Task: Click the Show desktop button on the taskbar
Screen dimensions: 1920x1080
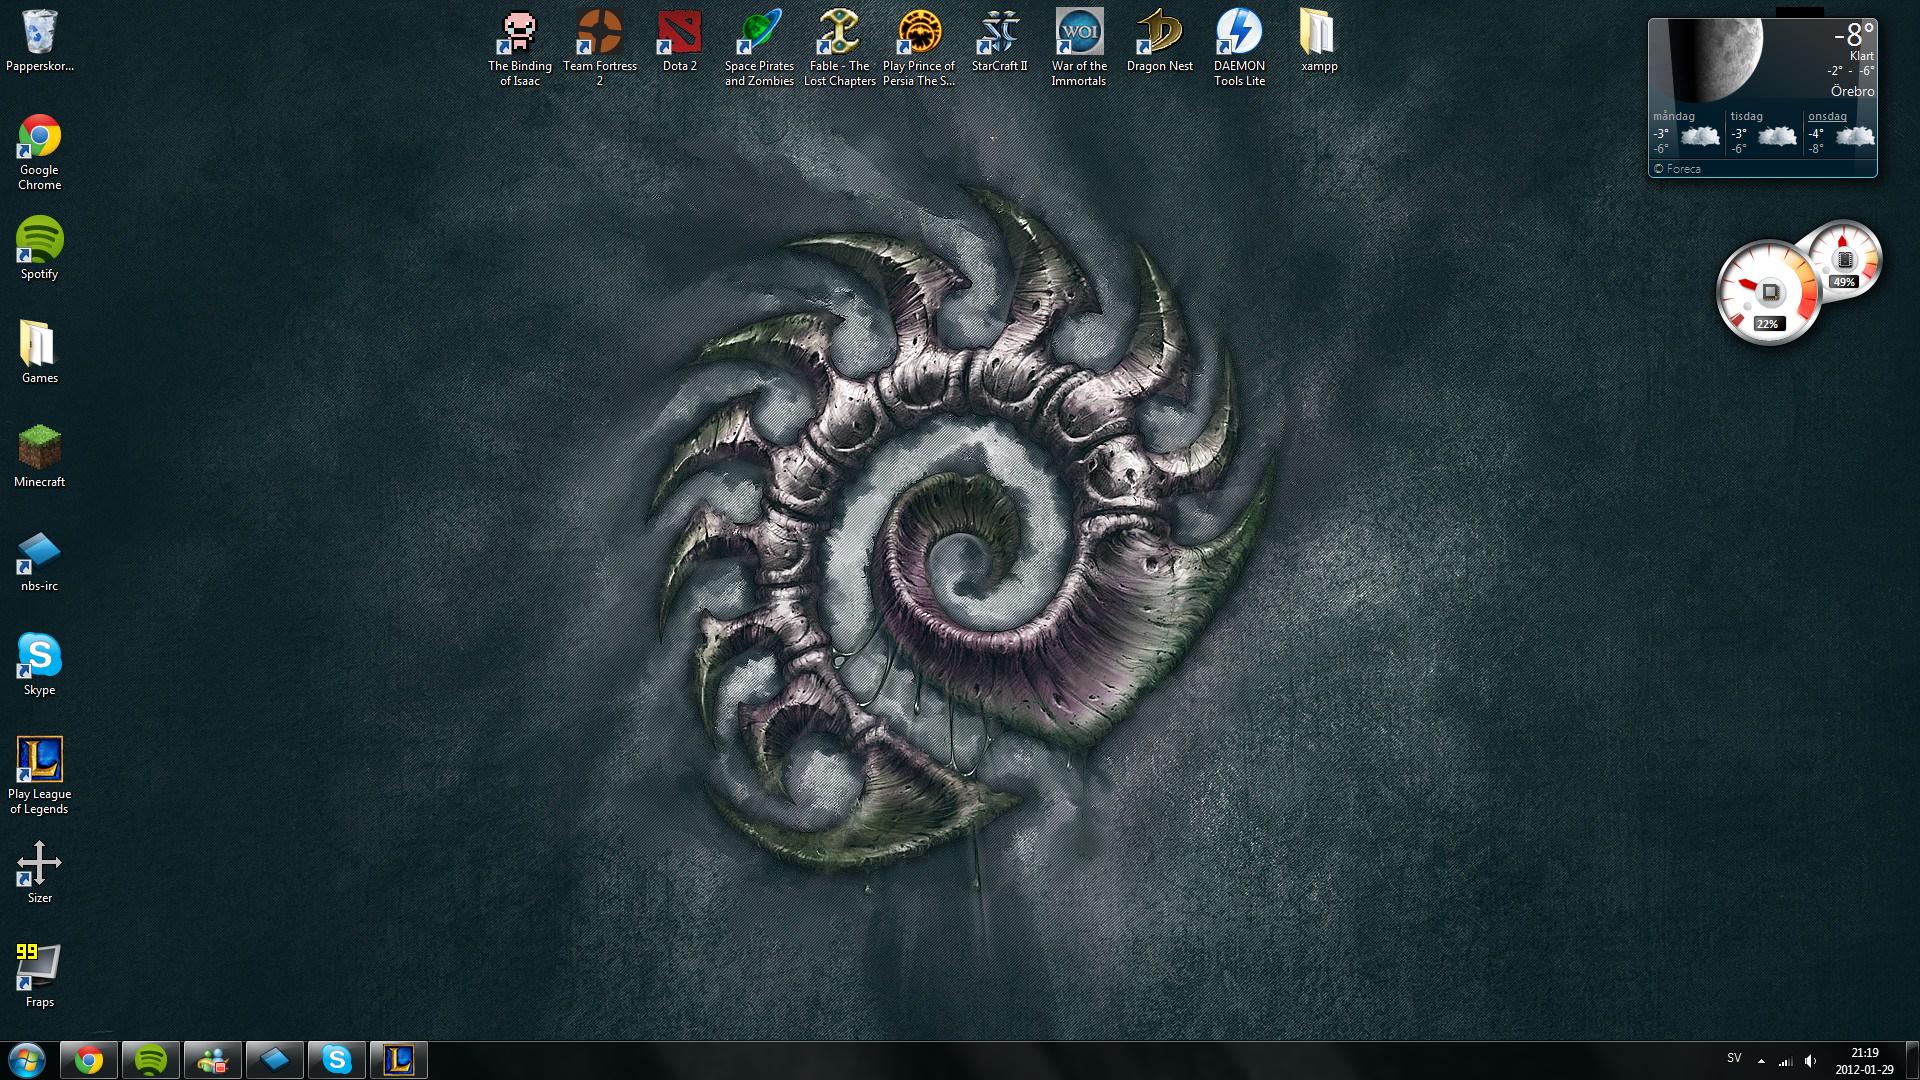Action: pos(1911,1060)
